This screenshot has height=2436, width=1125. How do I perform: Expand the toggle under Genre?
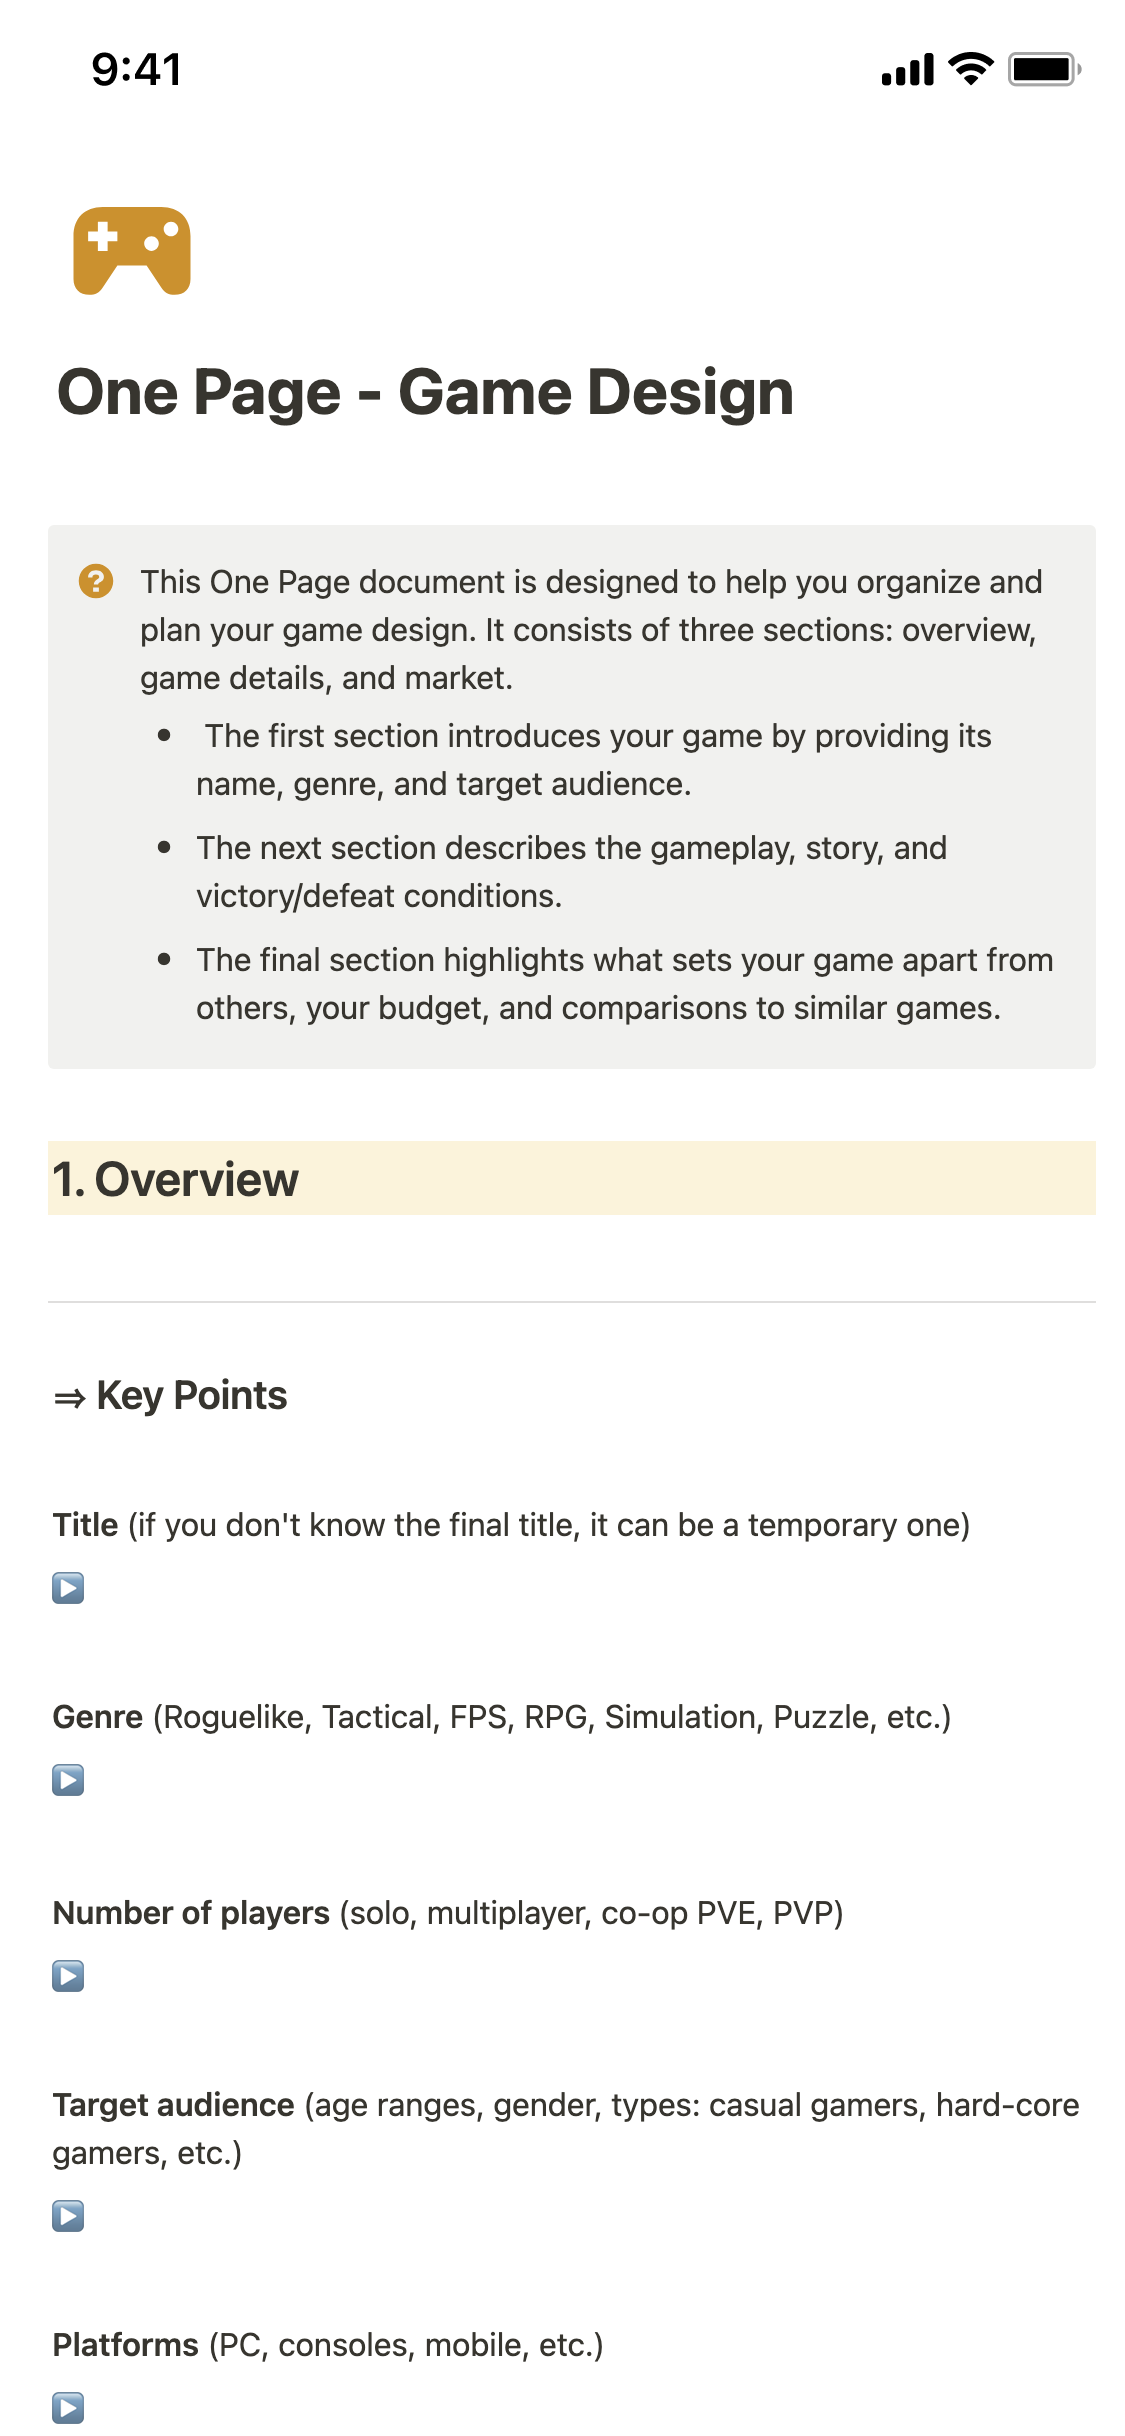click(68, 1780)
